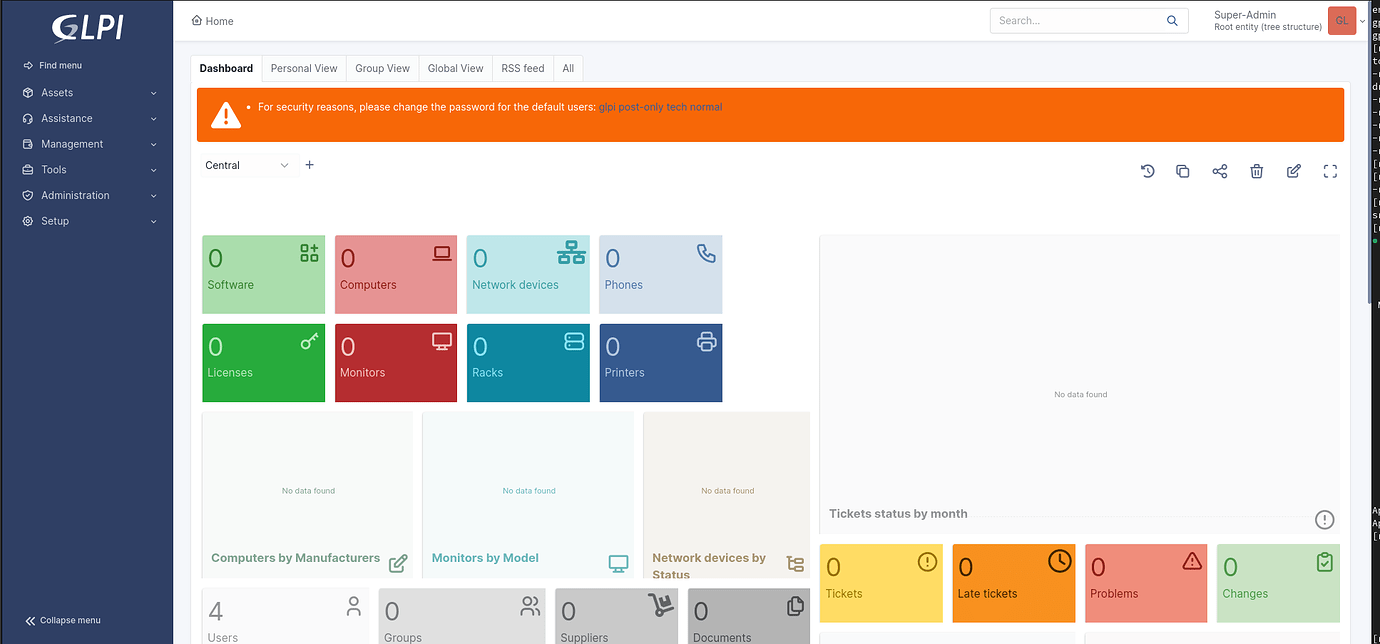The width and height of the screenshot is (1380, 644).
Task: Open the Monitors count card
Action: (396, 362)
